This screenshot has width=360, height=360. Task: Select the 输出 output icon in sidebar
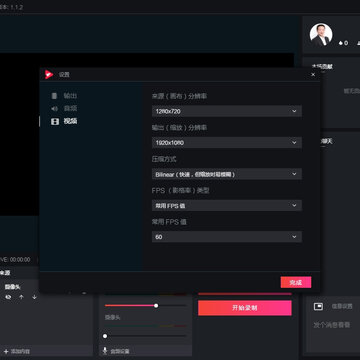(54, 96)
